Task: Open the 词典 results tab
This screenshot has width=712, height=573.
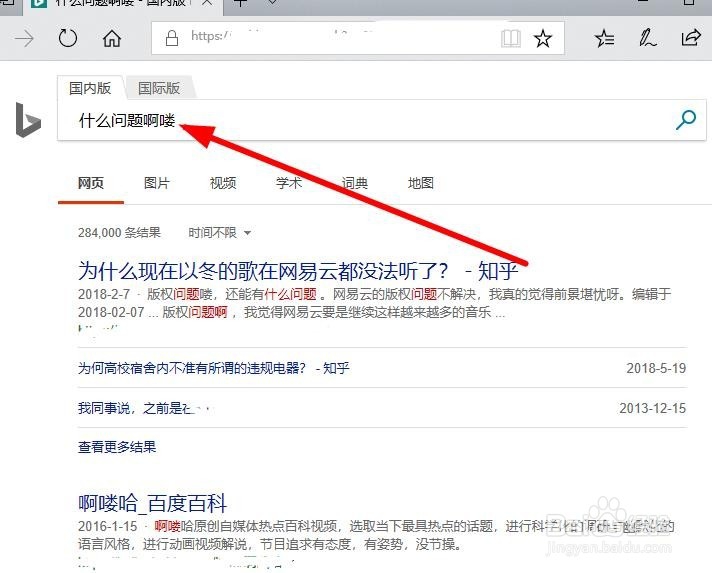Action: point(355,183)
